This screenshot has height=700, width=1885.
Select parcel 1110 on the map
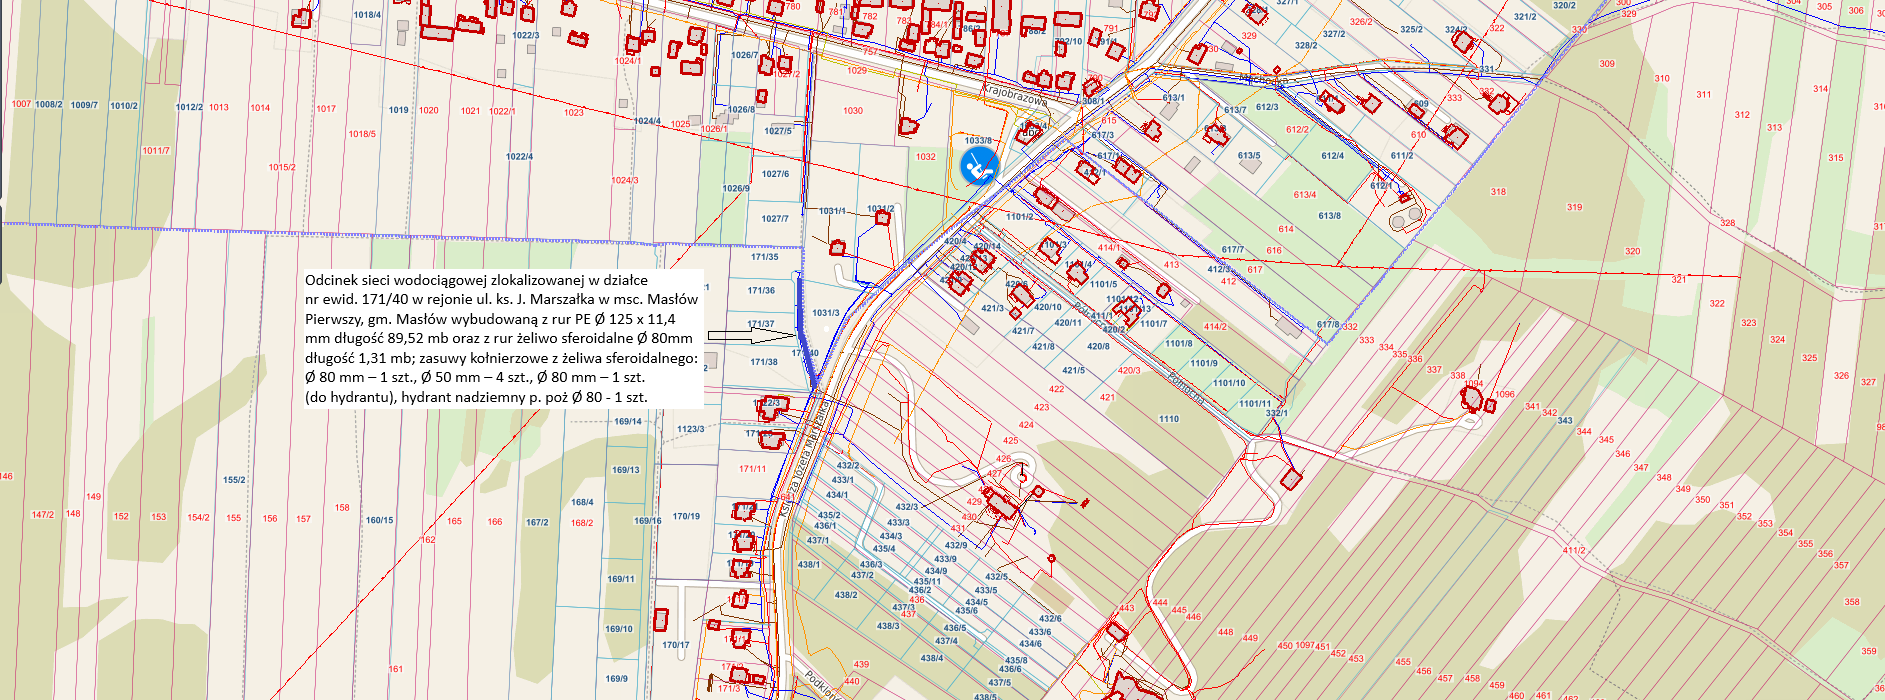(1169, 419)
